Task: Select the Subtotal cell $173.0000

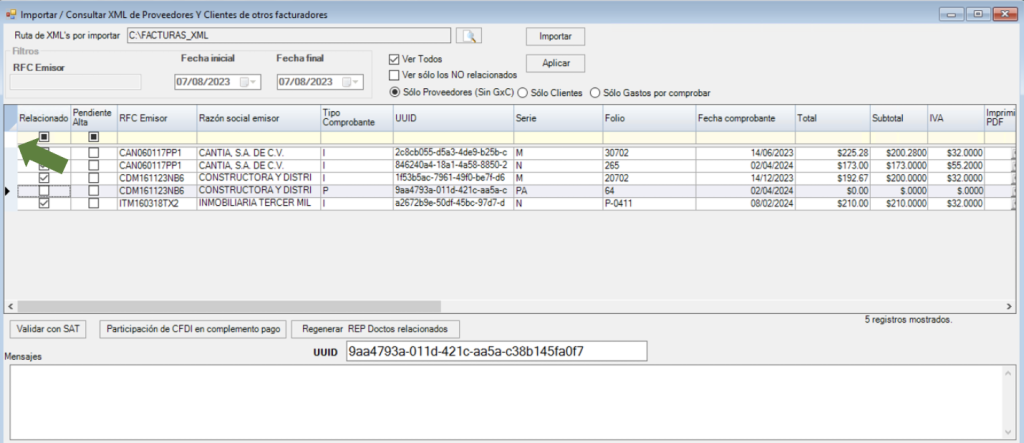Action: [899, 165]
